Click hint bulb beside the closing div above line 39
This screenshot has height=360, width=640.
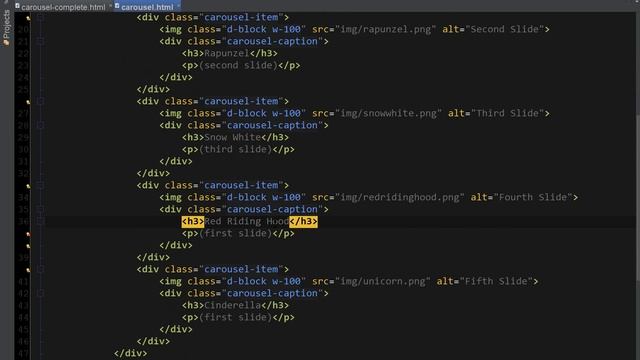28,246
